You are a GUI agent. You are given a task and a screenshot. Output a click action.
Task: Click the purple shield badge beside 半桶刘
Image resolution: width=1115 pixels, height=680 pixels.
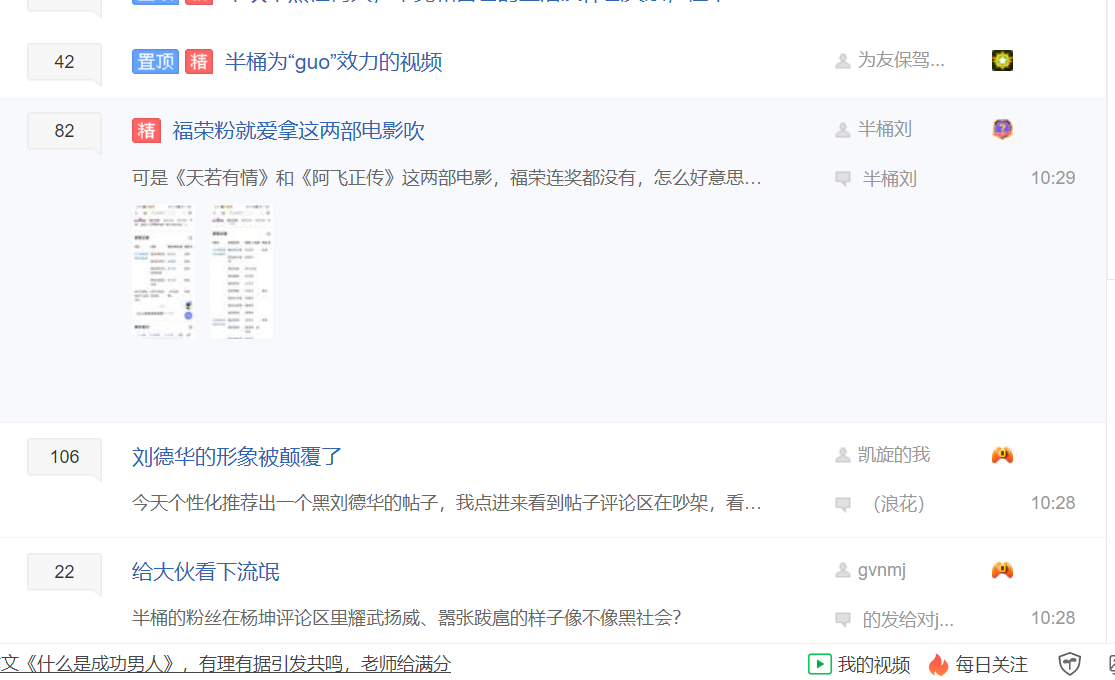coord(1002,129)
